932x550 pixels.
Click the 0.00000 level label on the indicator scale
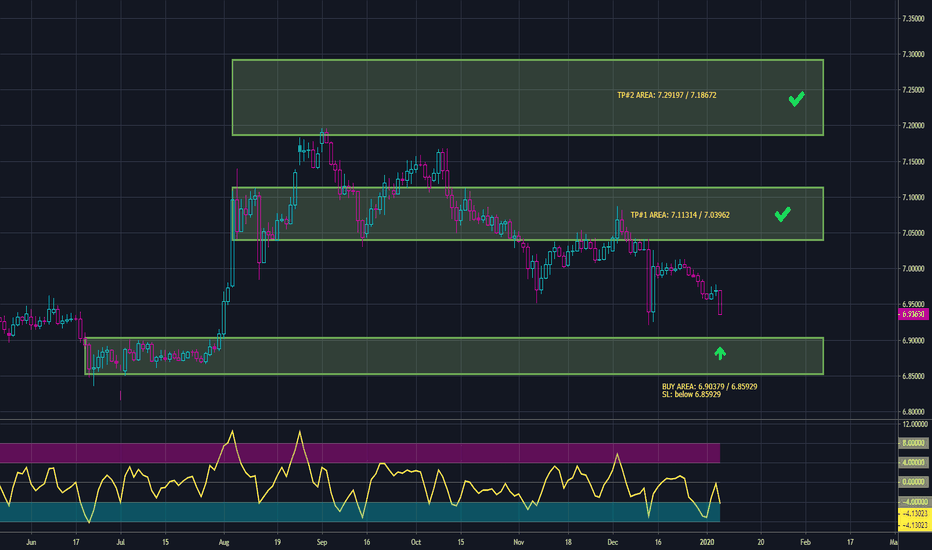tap(915, 482)
